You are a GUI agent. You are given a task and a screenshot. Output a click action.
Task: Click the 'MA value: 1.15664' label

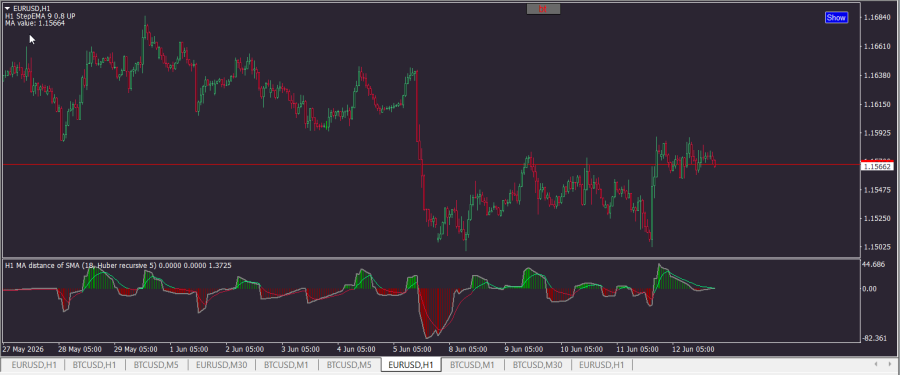[35, 23]
